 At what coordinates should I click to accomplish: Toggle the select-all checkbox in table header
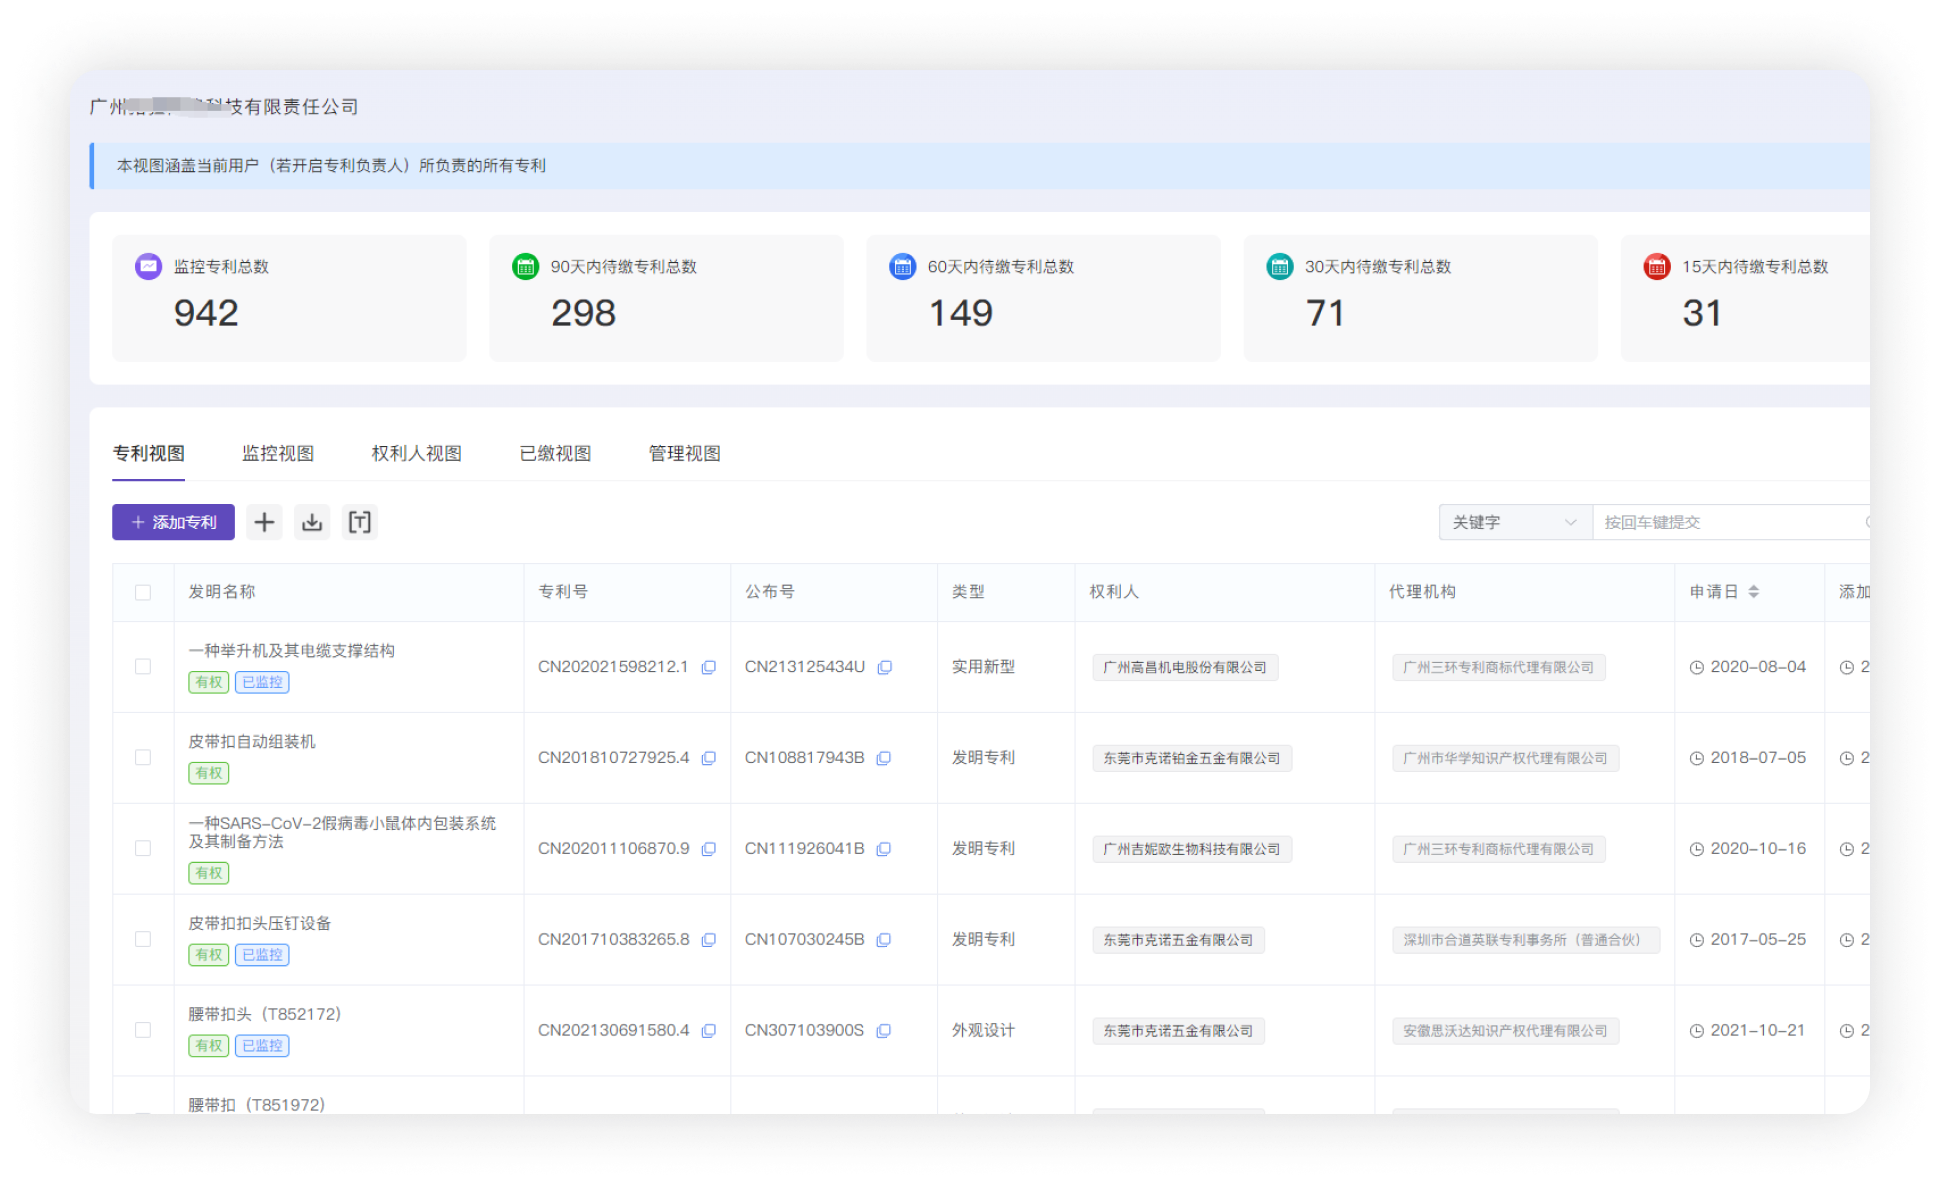143,592
